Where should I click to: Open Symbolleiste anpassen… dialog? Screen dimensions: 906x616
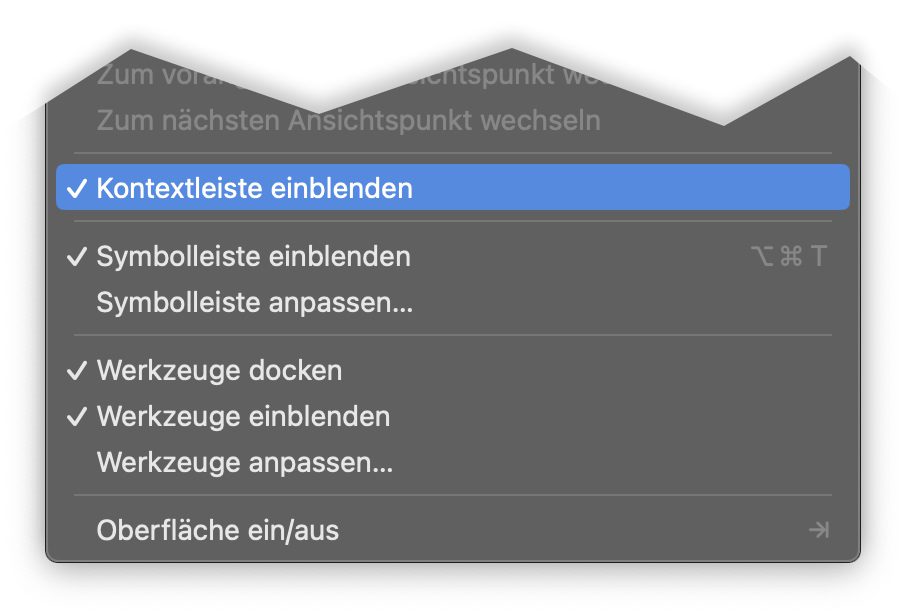click(x=254, y=302)
